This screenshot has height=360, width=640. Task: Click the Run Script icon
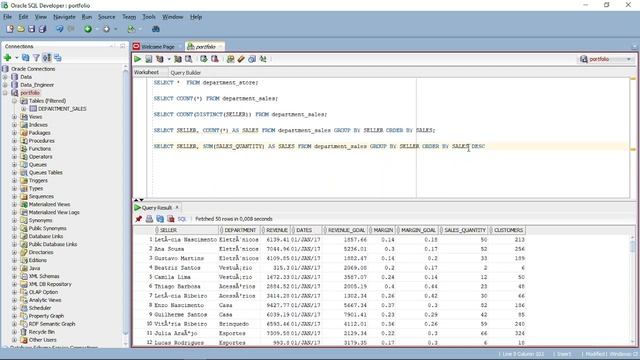click(149, 59)
